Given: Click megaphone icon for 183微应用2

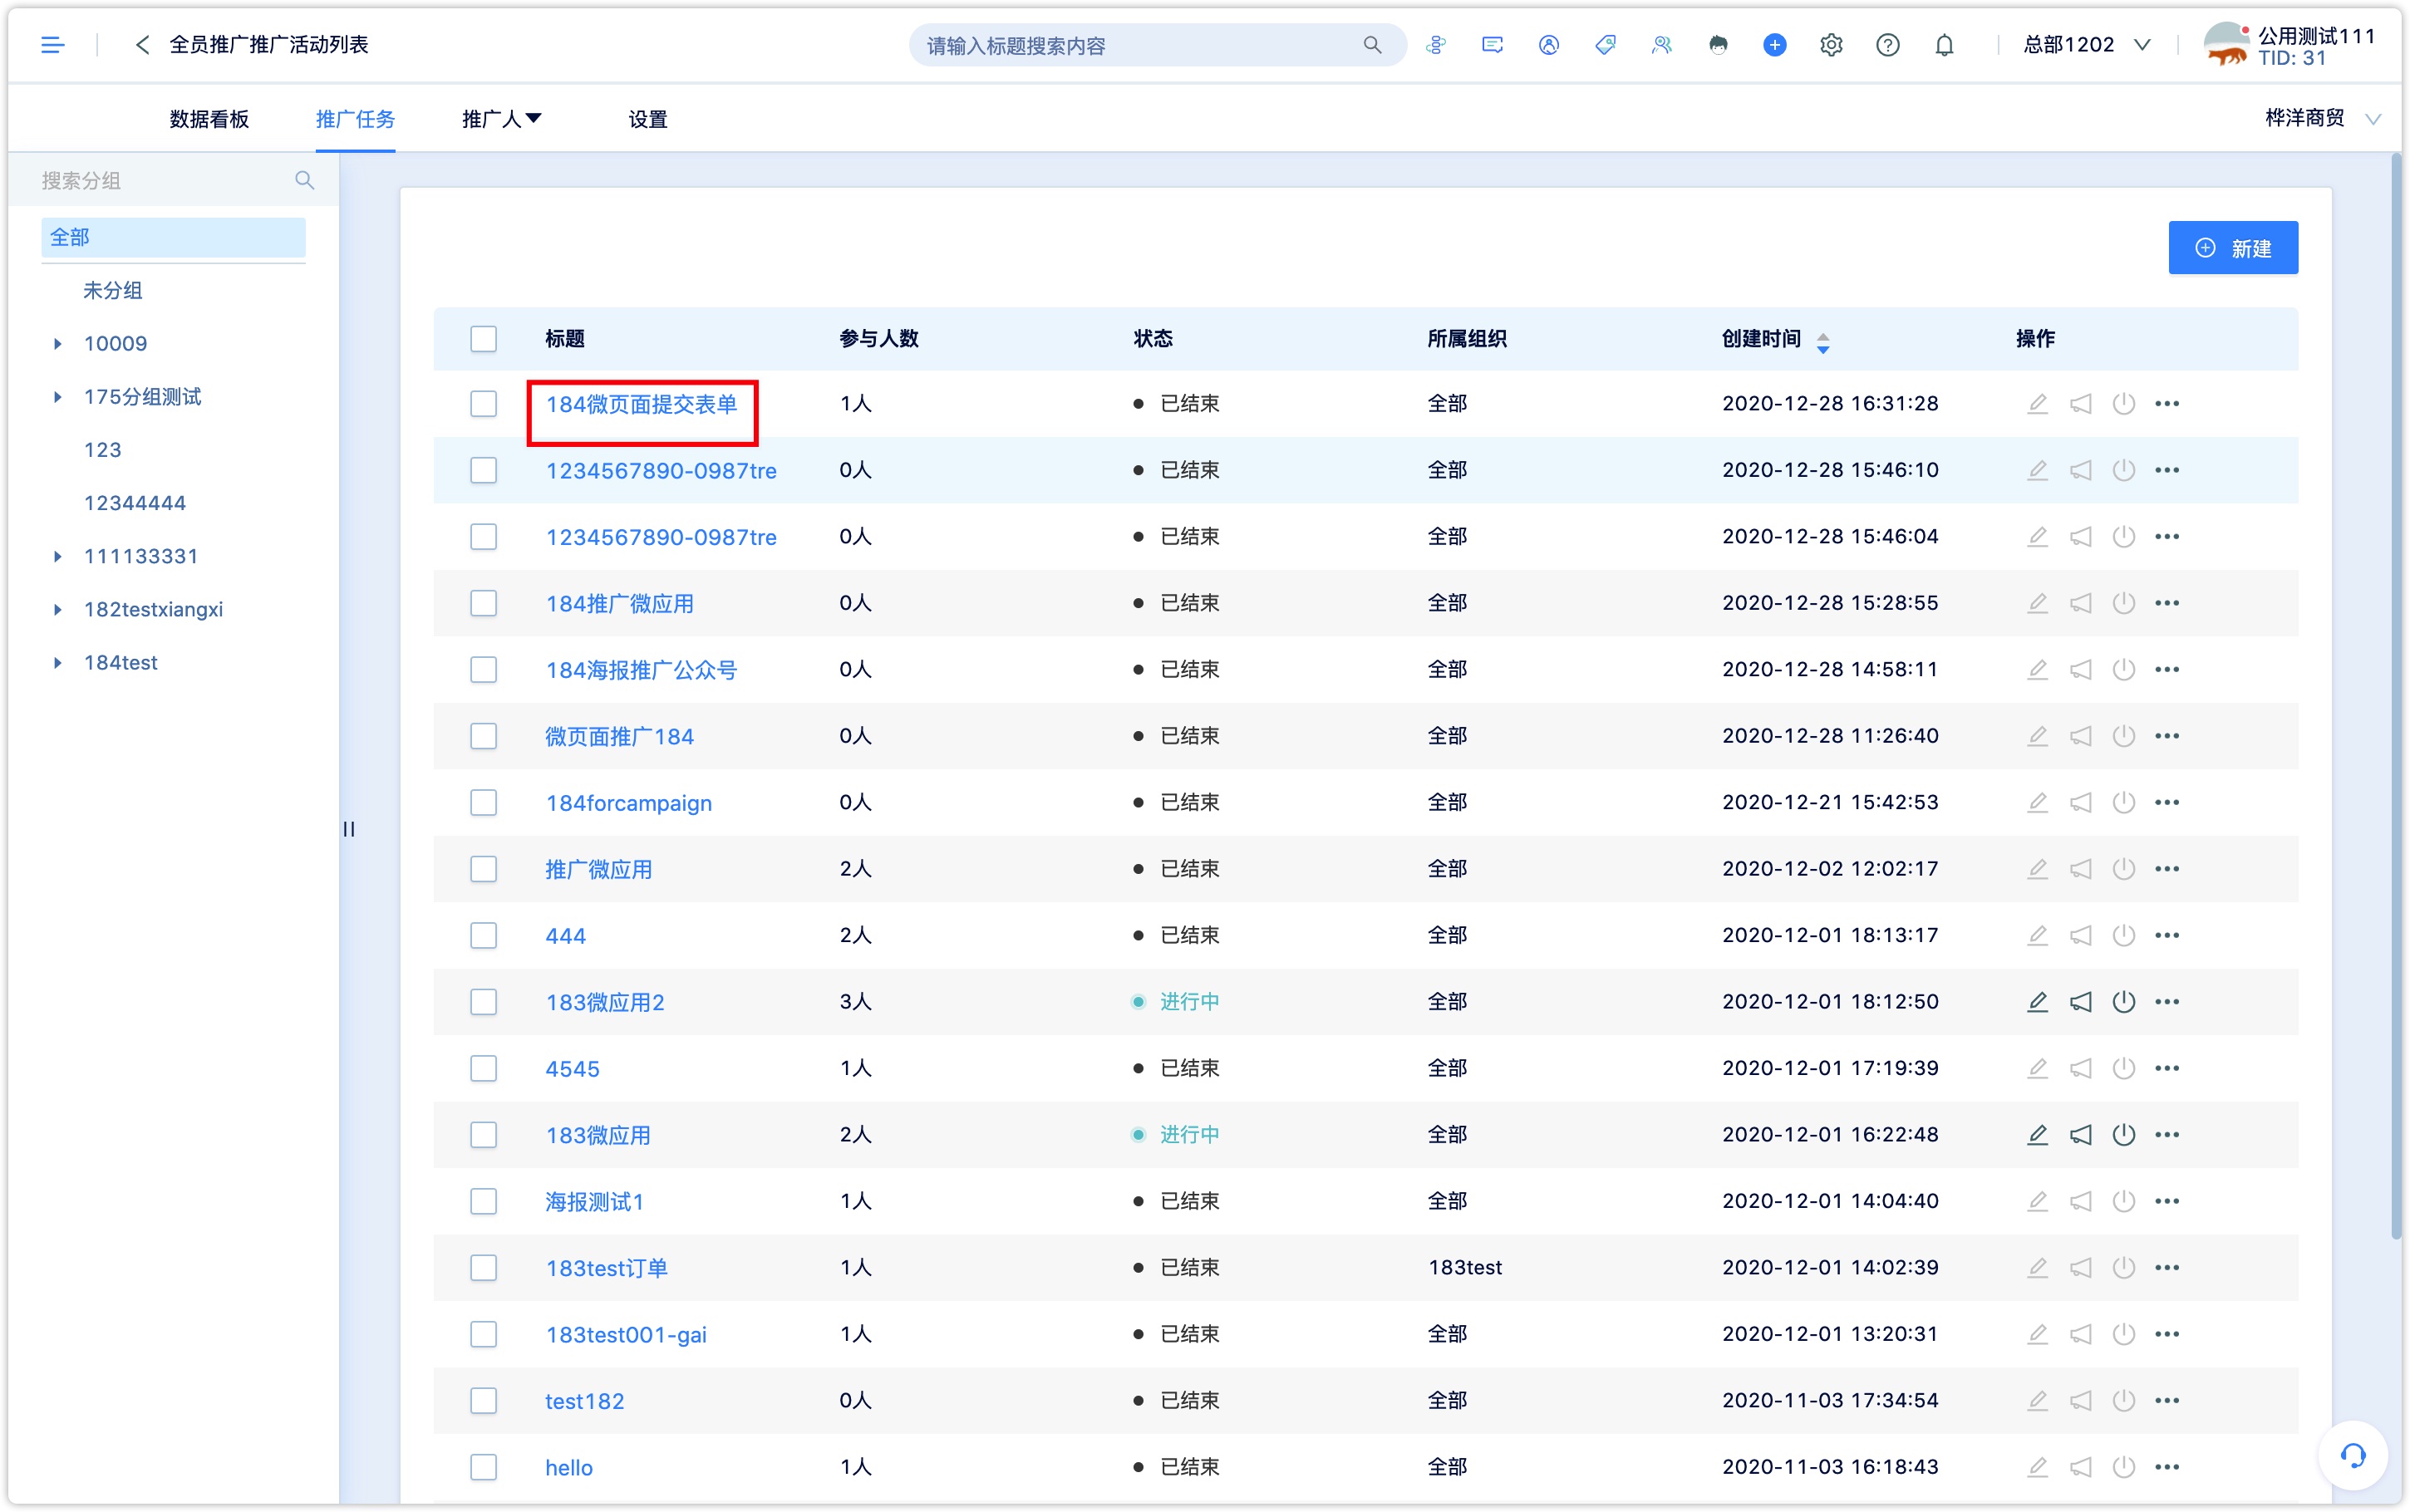Looking at the screenshot, I should 2080,1001.
